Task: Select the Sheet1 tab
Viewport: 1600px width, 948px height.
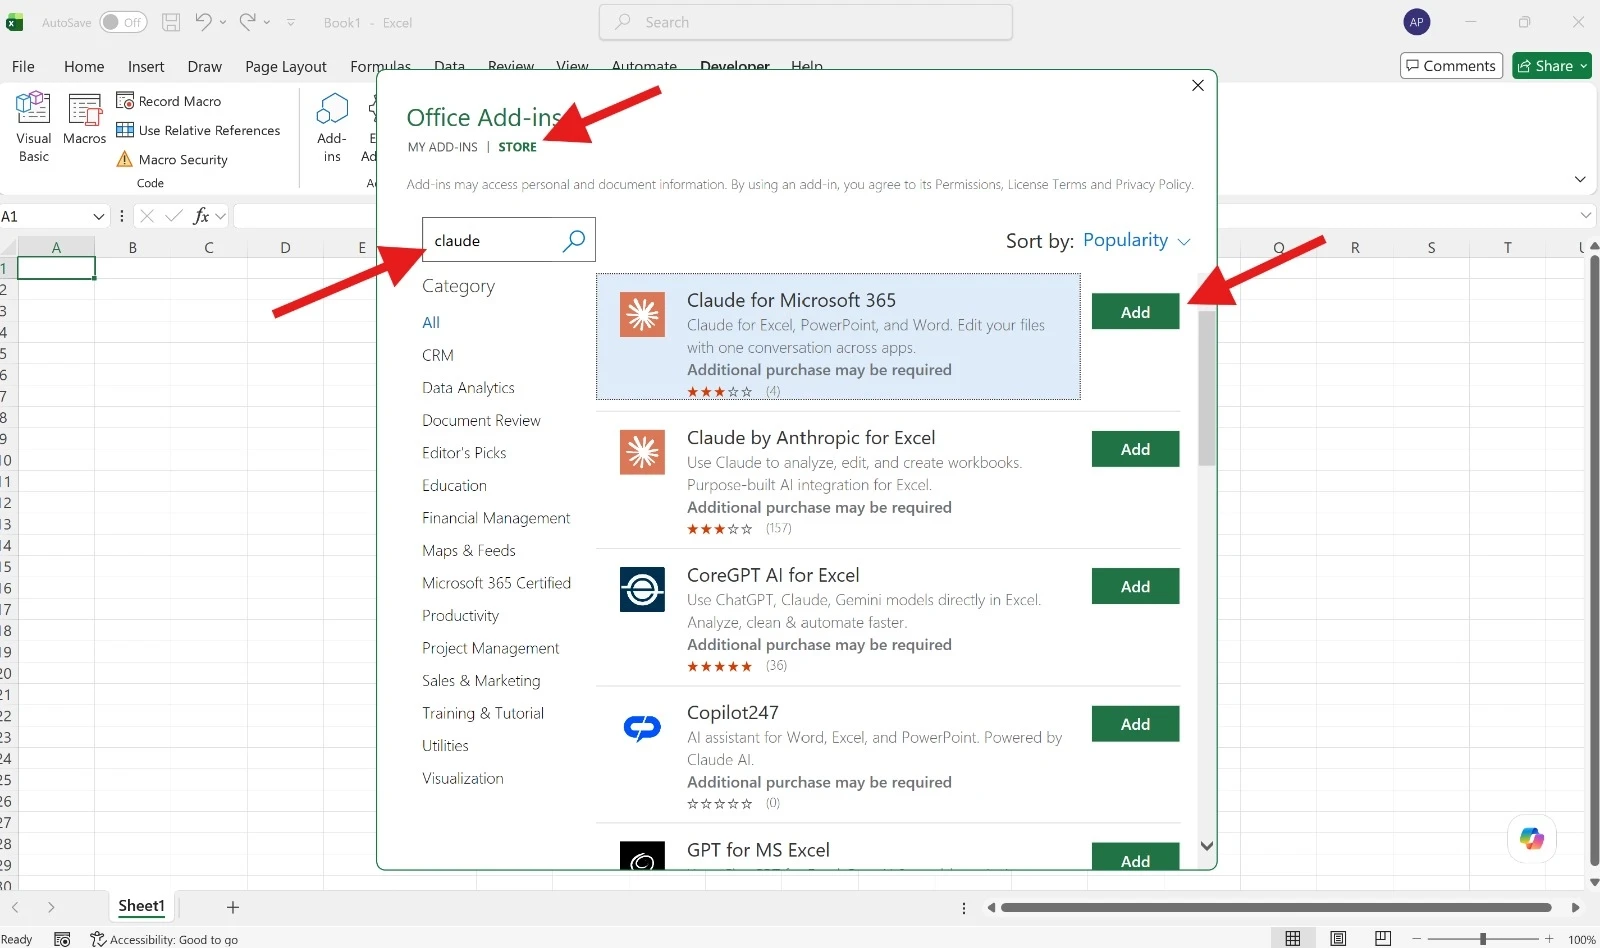Action: point(141,906)
